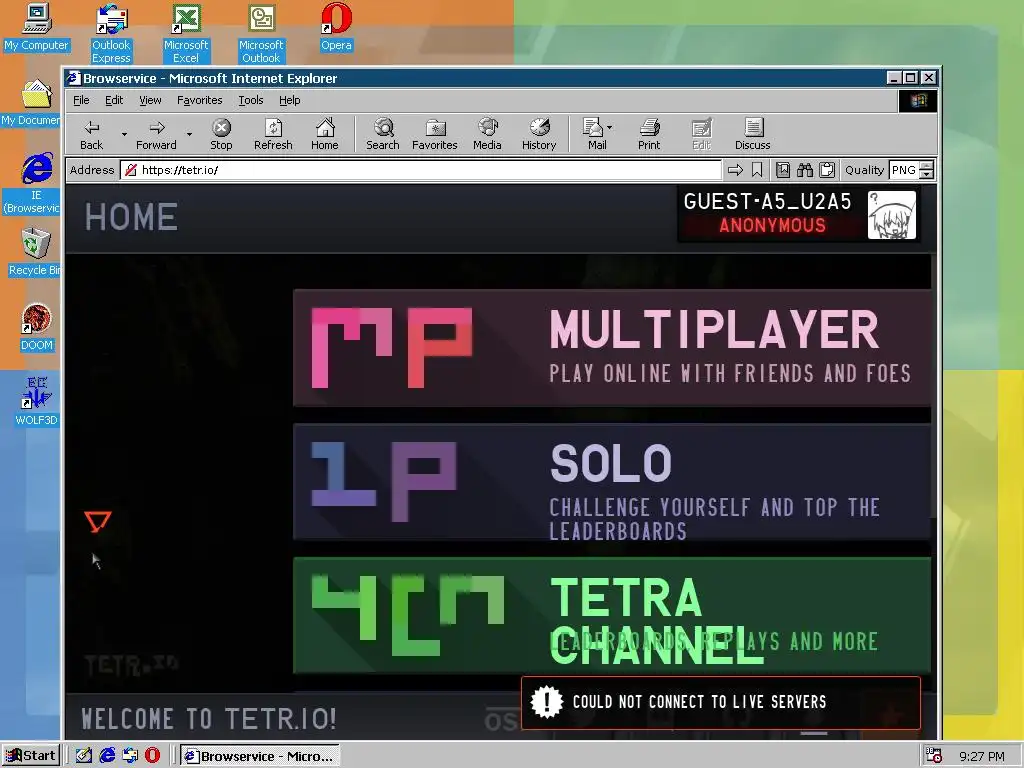Click the Mail toolbar icon
Image resolution: width=1024 pixels, height=768 pixels.
594,135
